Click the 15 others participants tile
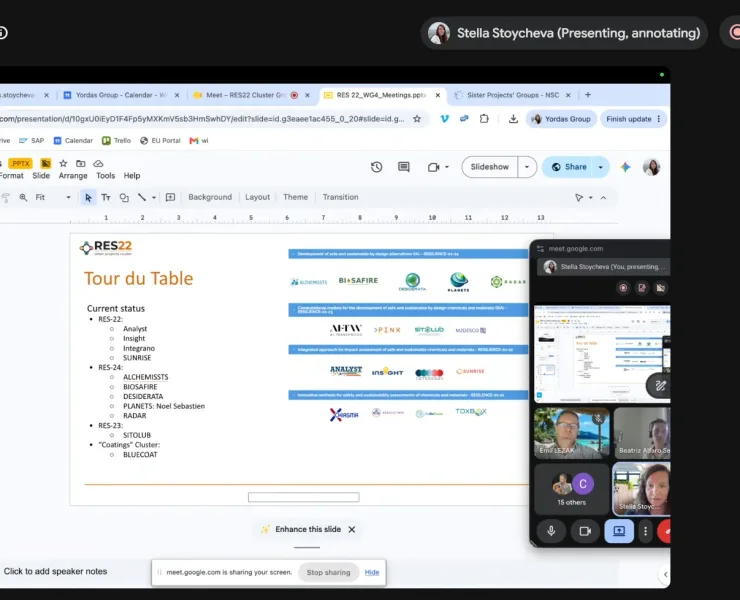Image resolution: width=740 pixels, height=600 pixels. 572,490
